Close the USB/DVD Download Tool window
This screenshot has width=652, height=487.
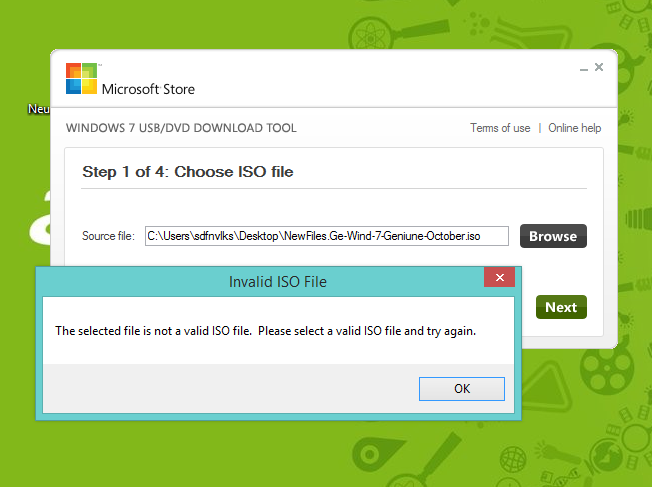click(x=599, y=67)
